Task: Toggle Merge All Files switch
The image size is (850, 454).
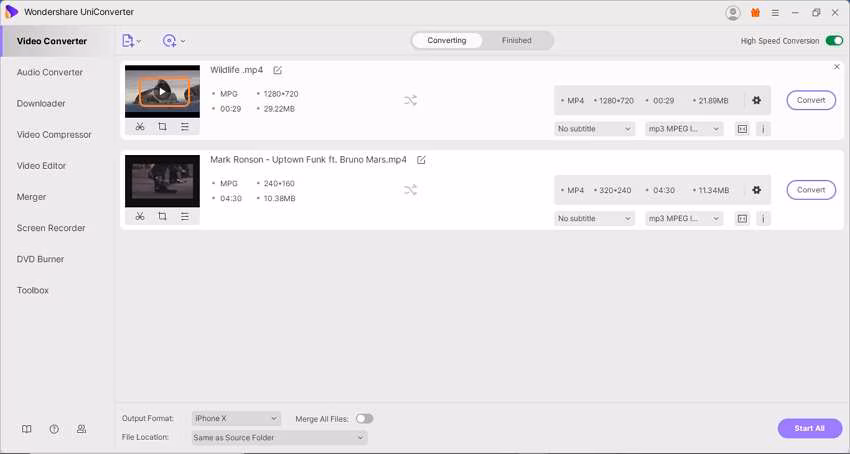Action: [x=364, y=419]
